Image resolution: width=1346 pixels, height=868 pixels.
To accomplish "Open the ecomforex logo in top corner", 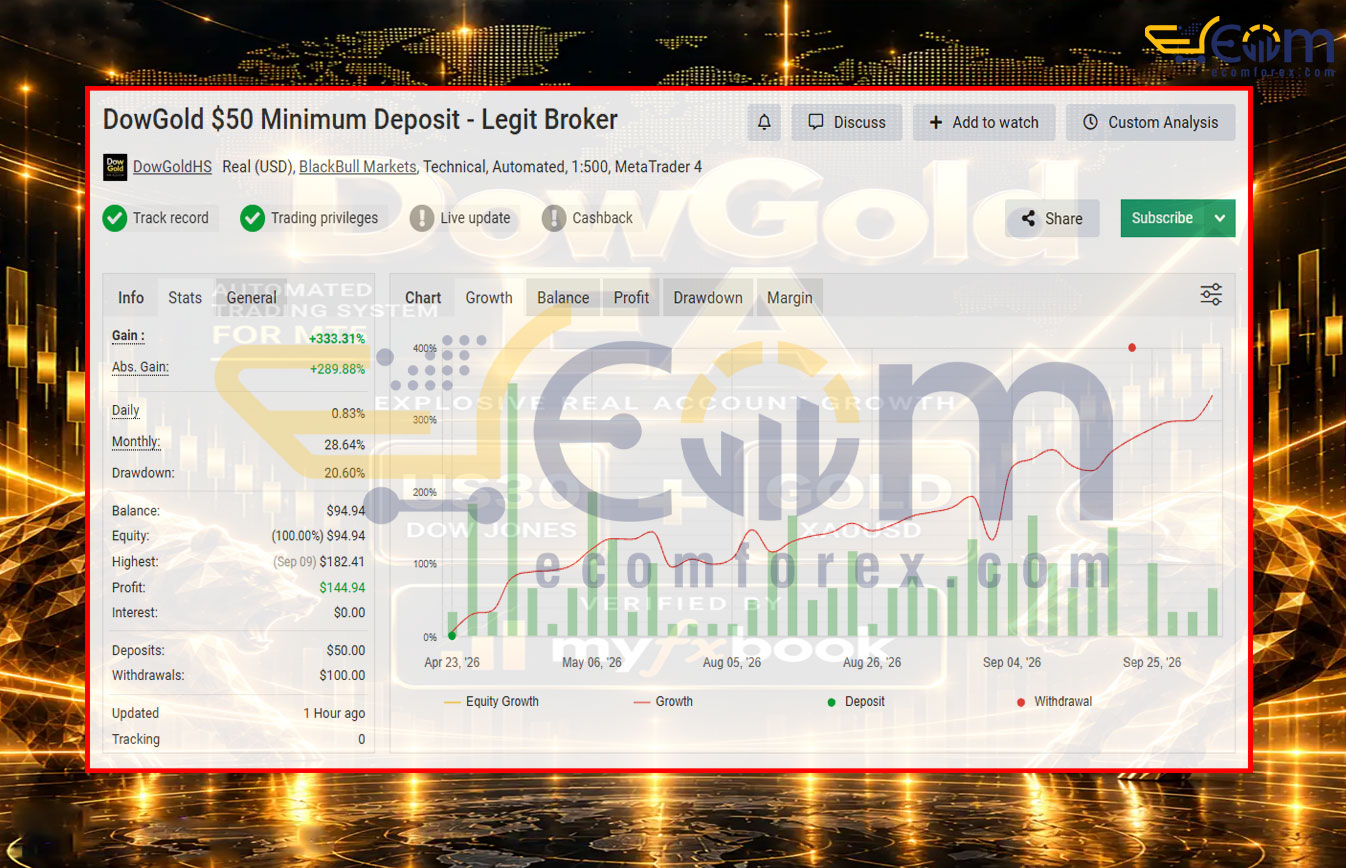I will point(1239,47).
